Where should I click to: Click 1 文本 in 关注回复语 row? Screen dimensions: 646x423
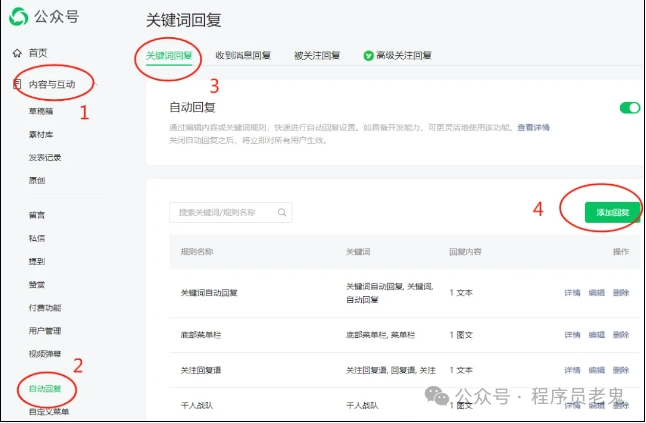coord(461,370)
